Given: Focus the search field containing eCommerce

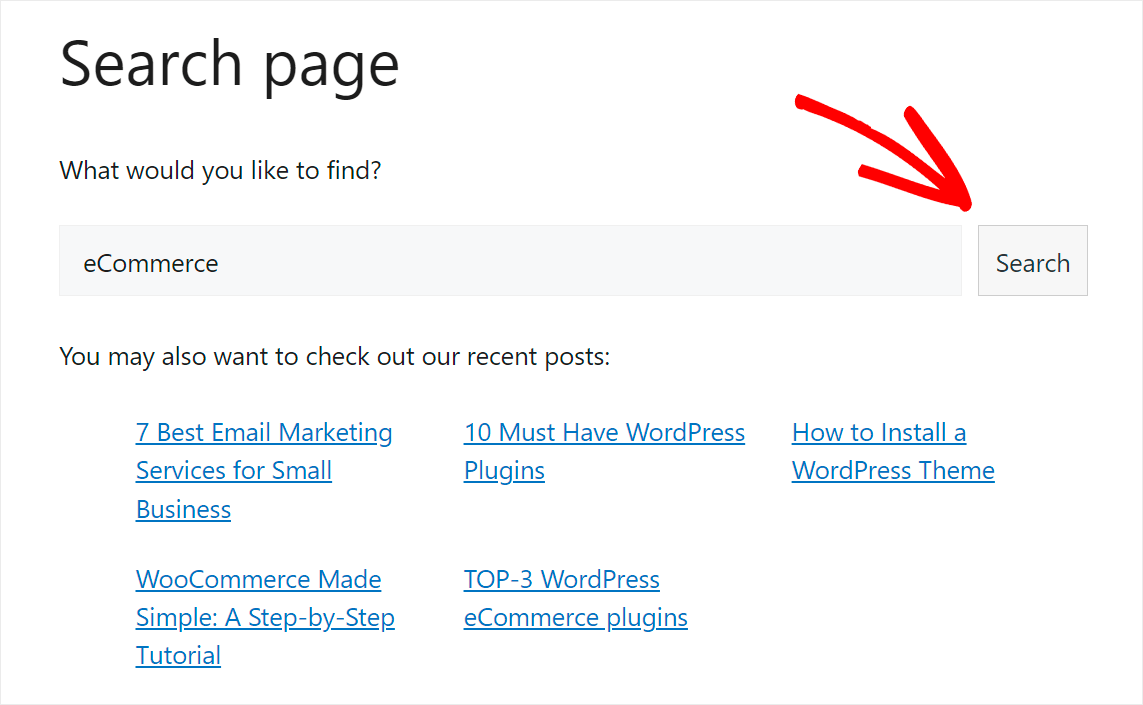Looking at the screenshot, I should pyautogui.click(x=510, y=260).
